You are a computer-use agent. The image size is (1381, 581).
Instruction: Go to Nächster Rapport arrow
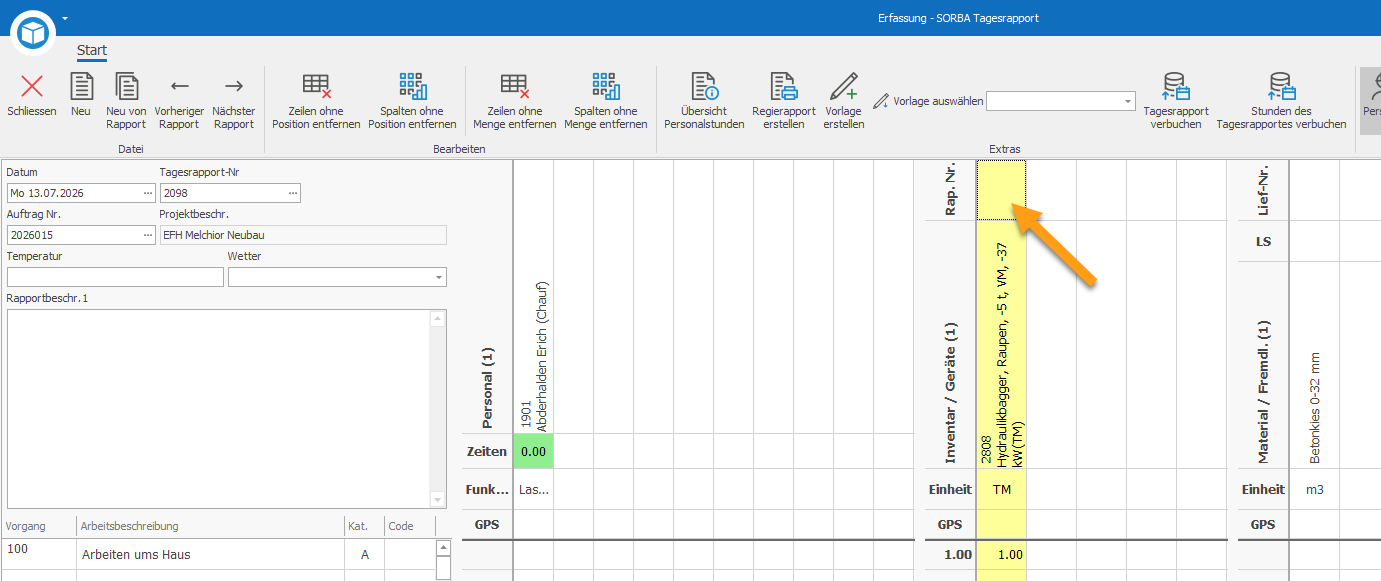234,86
